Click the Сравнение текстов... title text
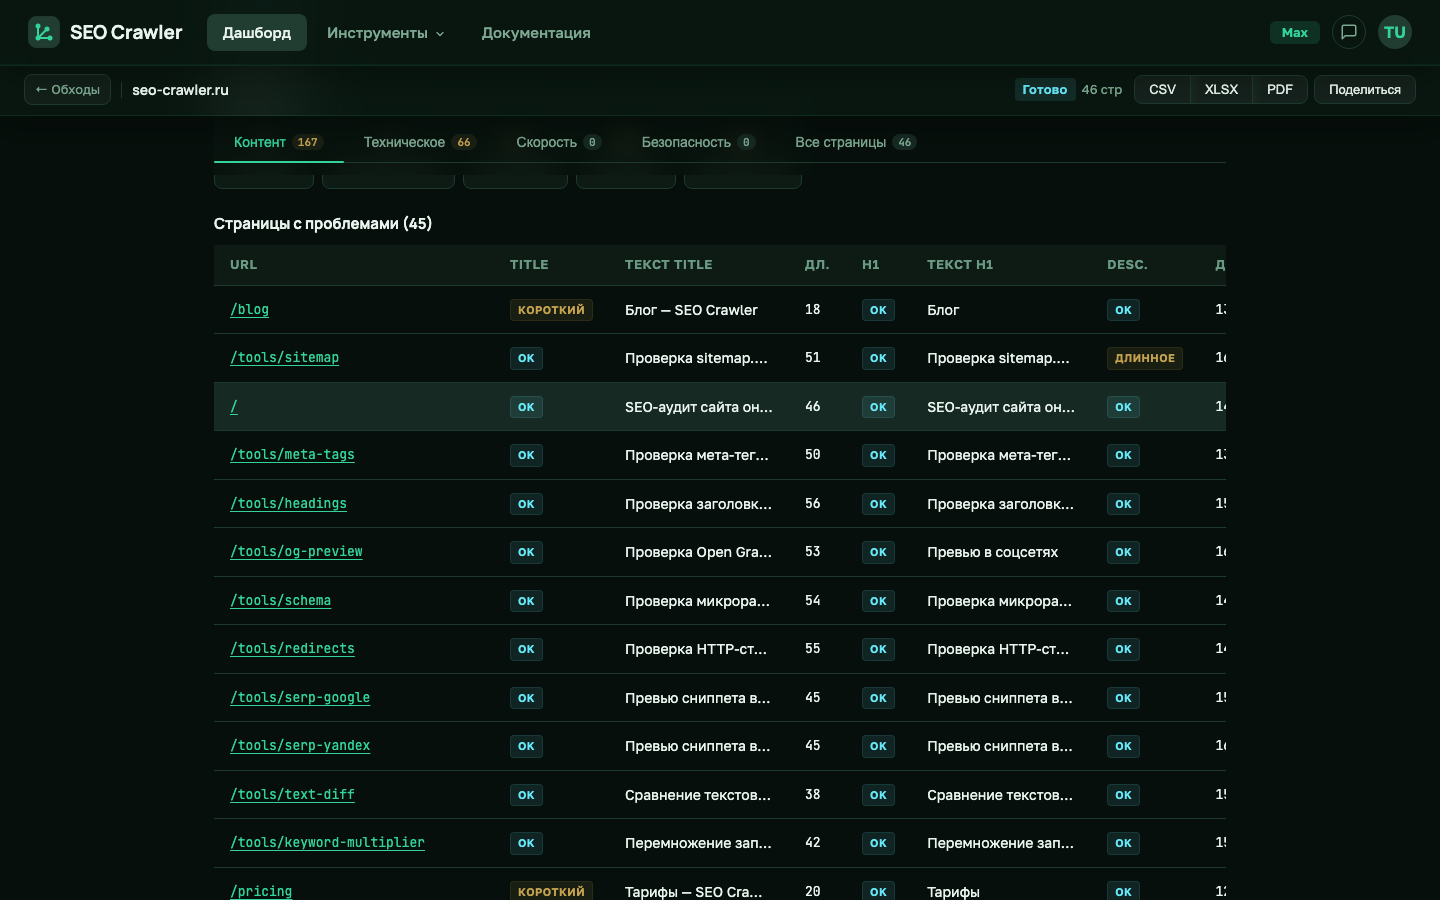Image resolution: width=1440 pixels, height=900 pixels. [698, 795]
